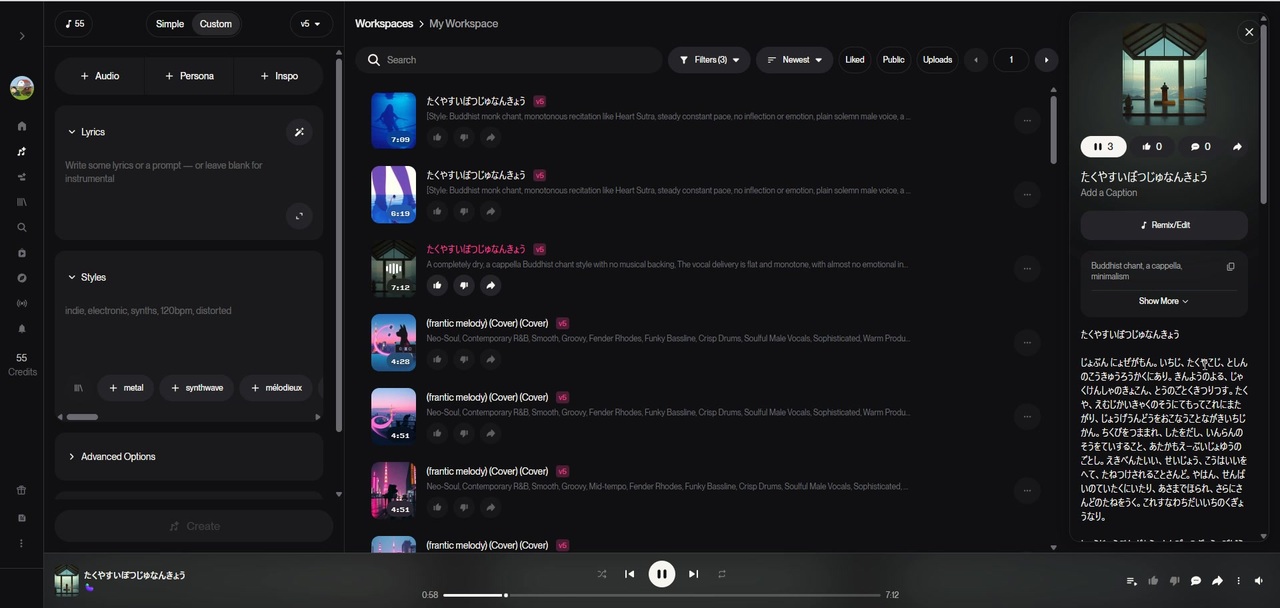1280x608 pixels.
Task: Open more options for the 4:28 song
Action: [1027, 343]
